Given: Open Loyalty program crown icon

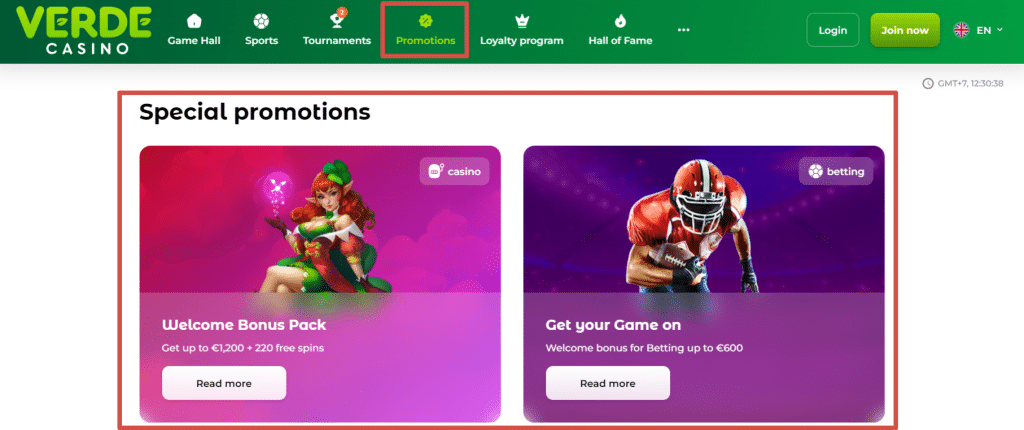Looking at the screenshot, I should click(522, 21).
